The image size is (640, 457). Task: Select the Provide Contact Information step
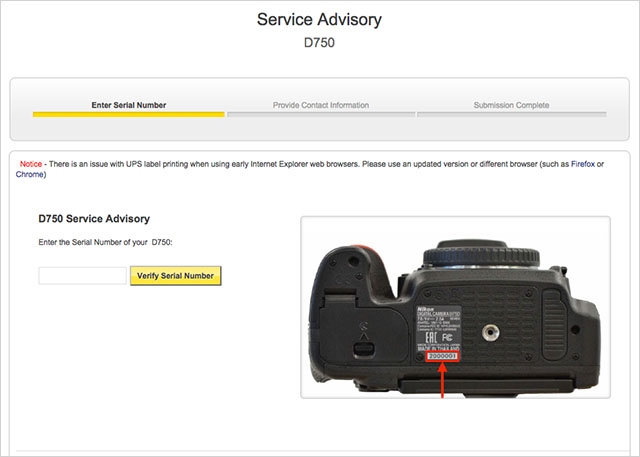321,105
